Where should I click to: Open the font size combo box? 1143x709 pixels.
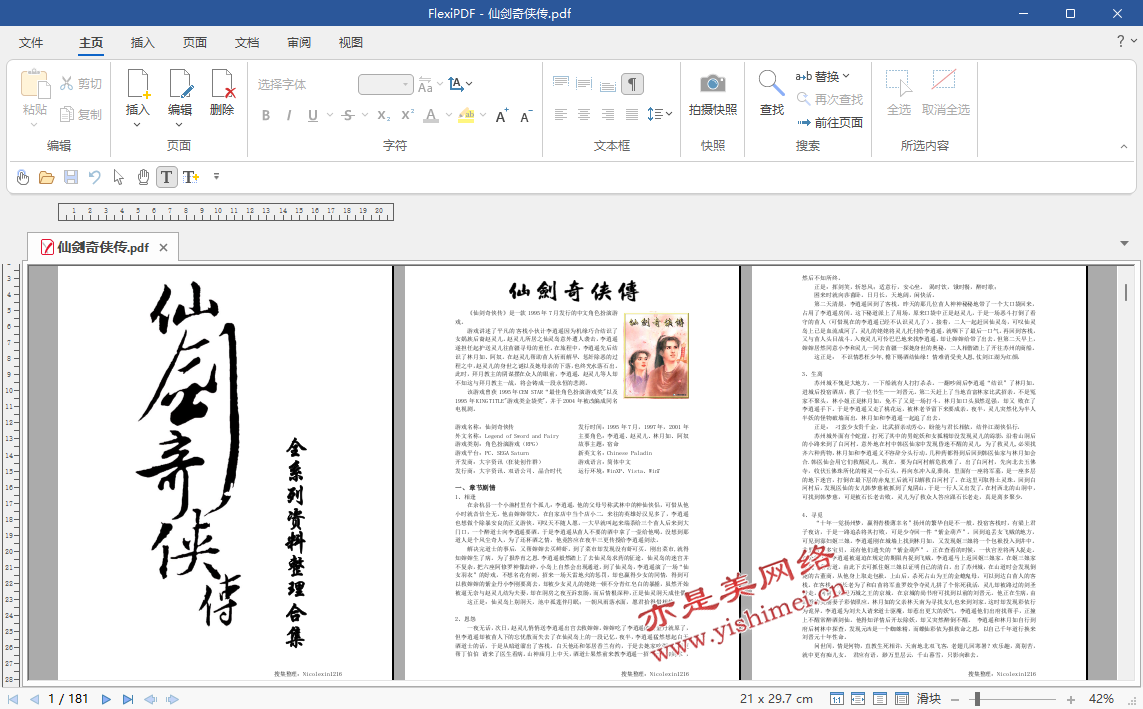pos(386,85)
